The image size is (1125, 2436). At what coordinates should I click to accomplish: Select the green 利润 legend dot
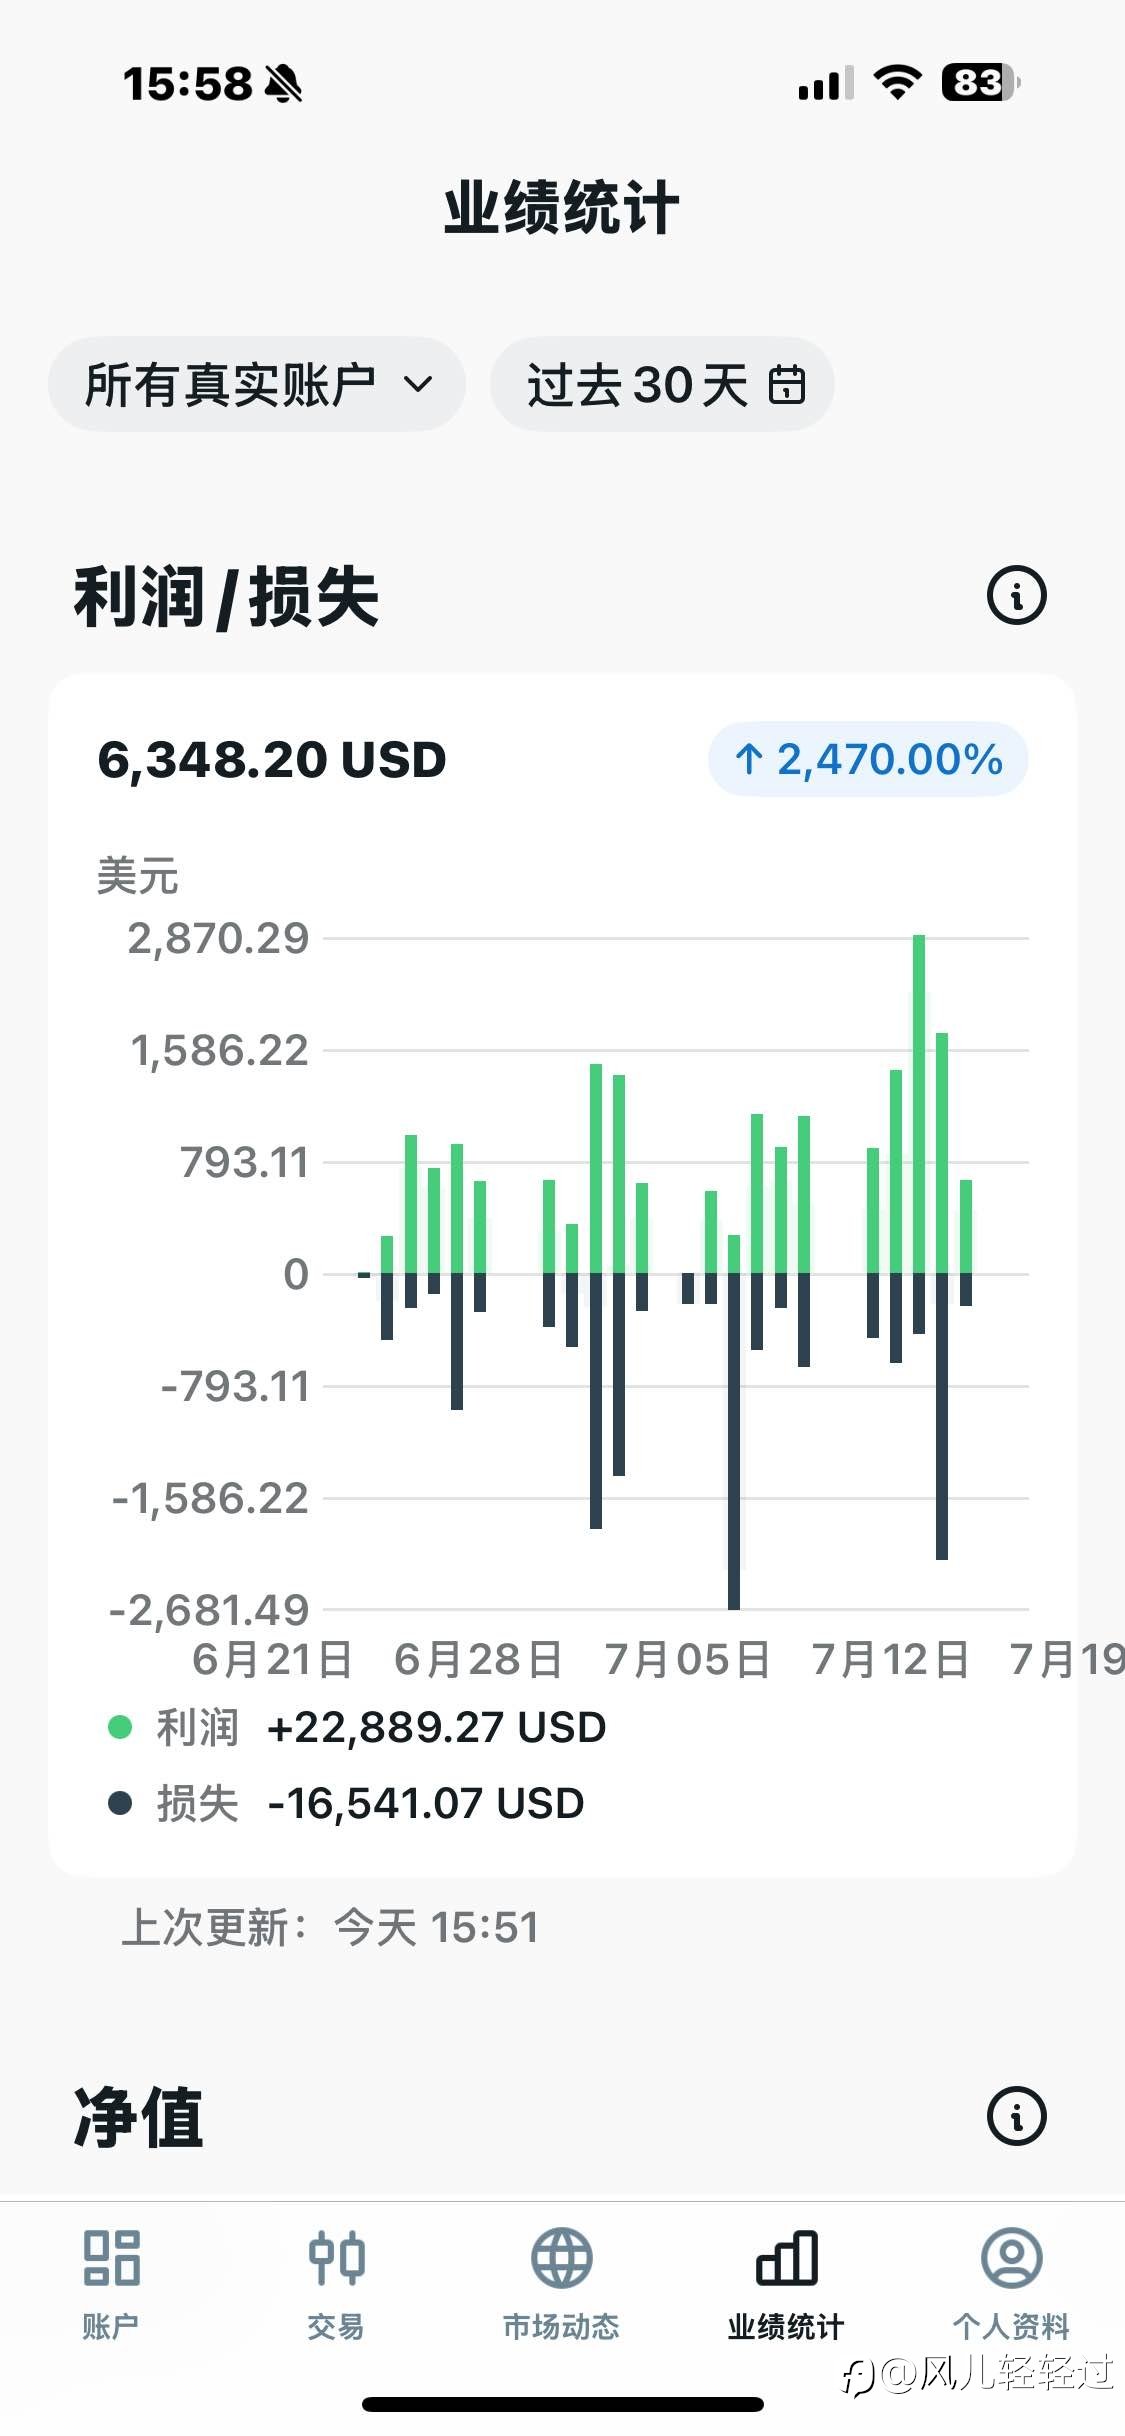(120, 1727)
